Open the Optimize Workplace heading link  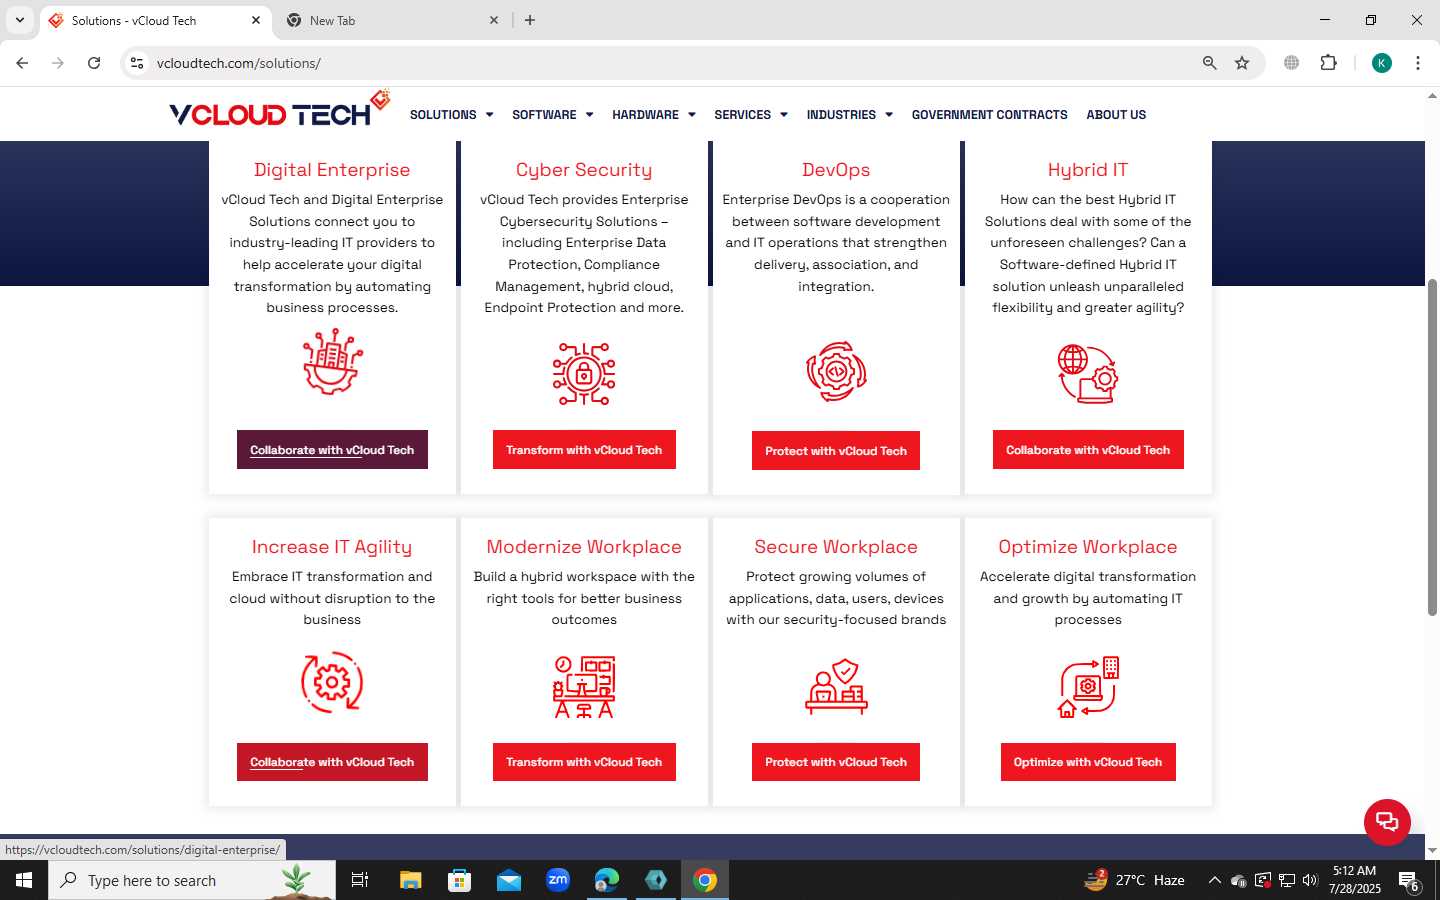[1088, 547]
